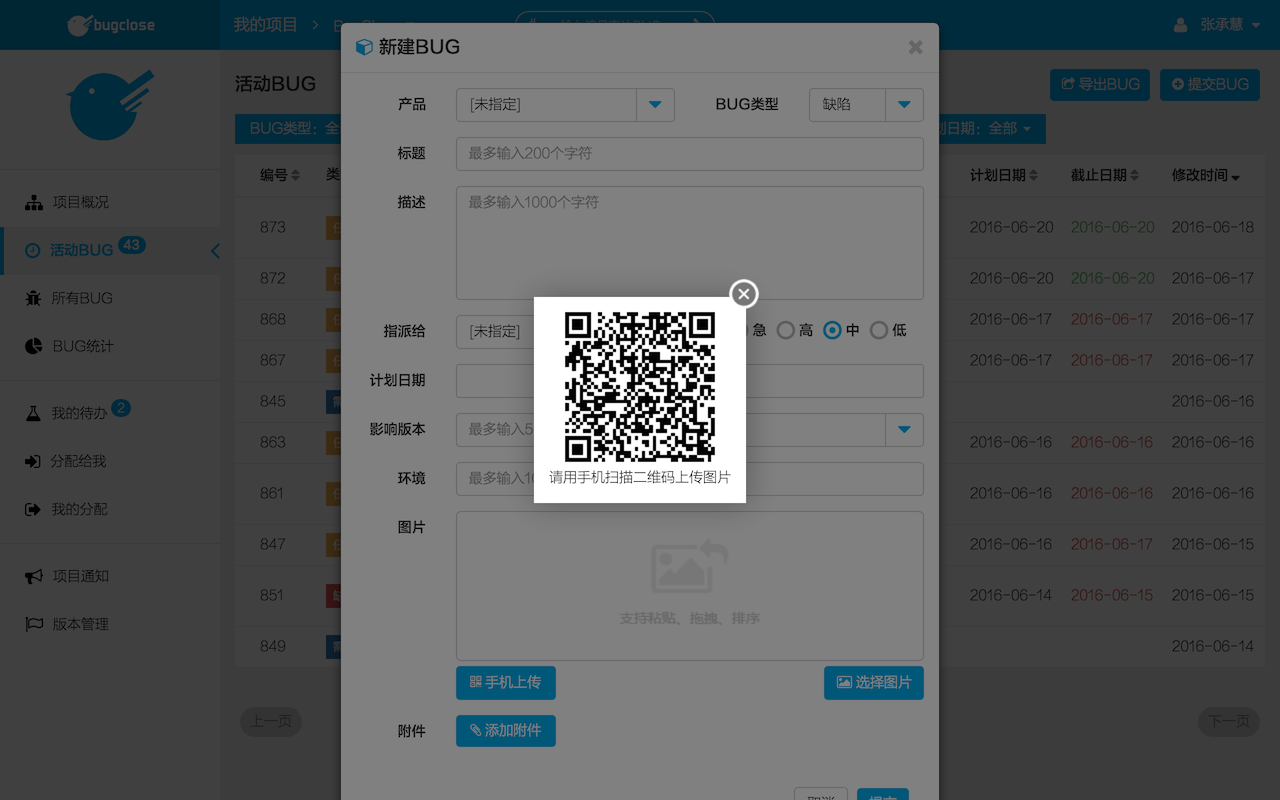Open 所有BUG in the sidebar
Viewport: 1280px width, 800px height.
click(110, 298)
